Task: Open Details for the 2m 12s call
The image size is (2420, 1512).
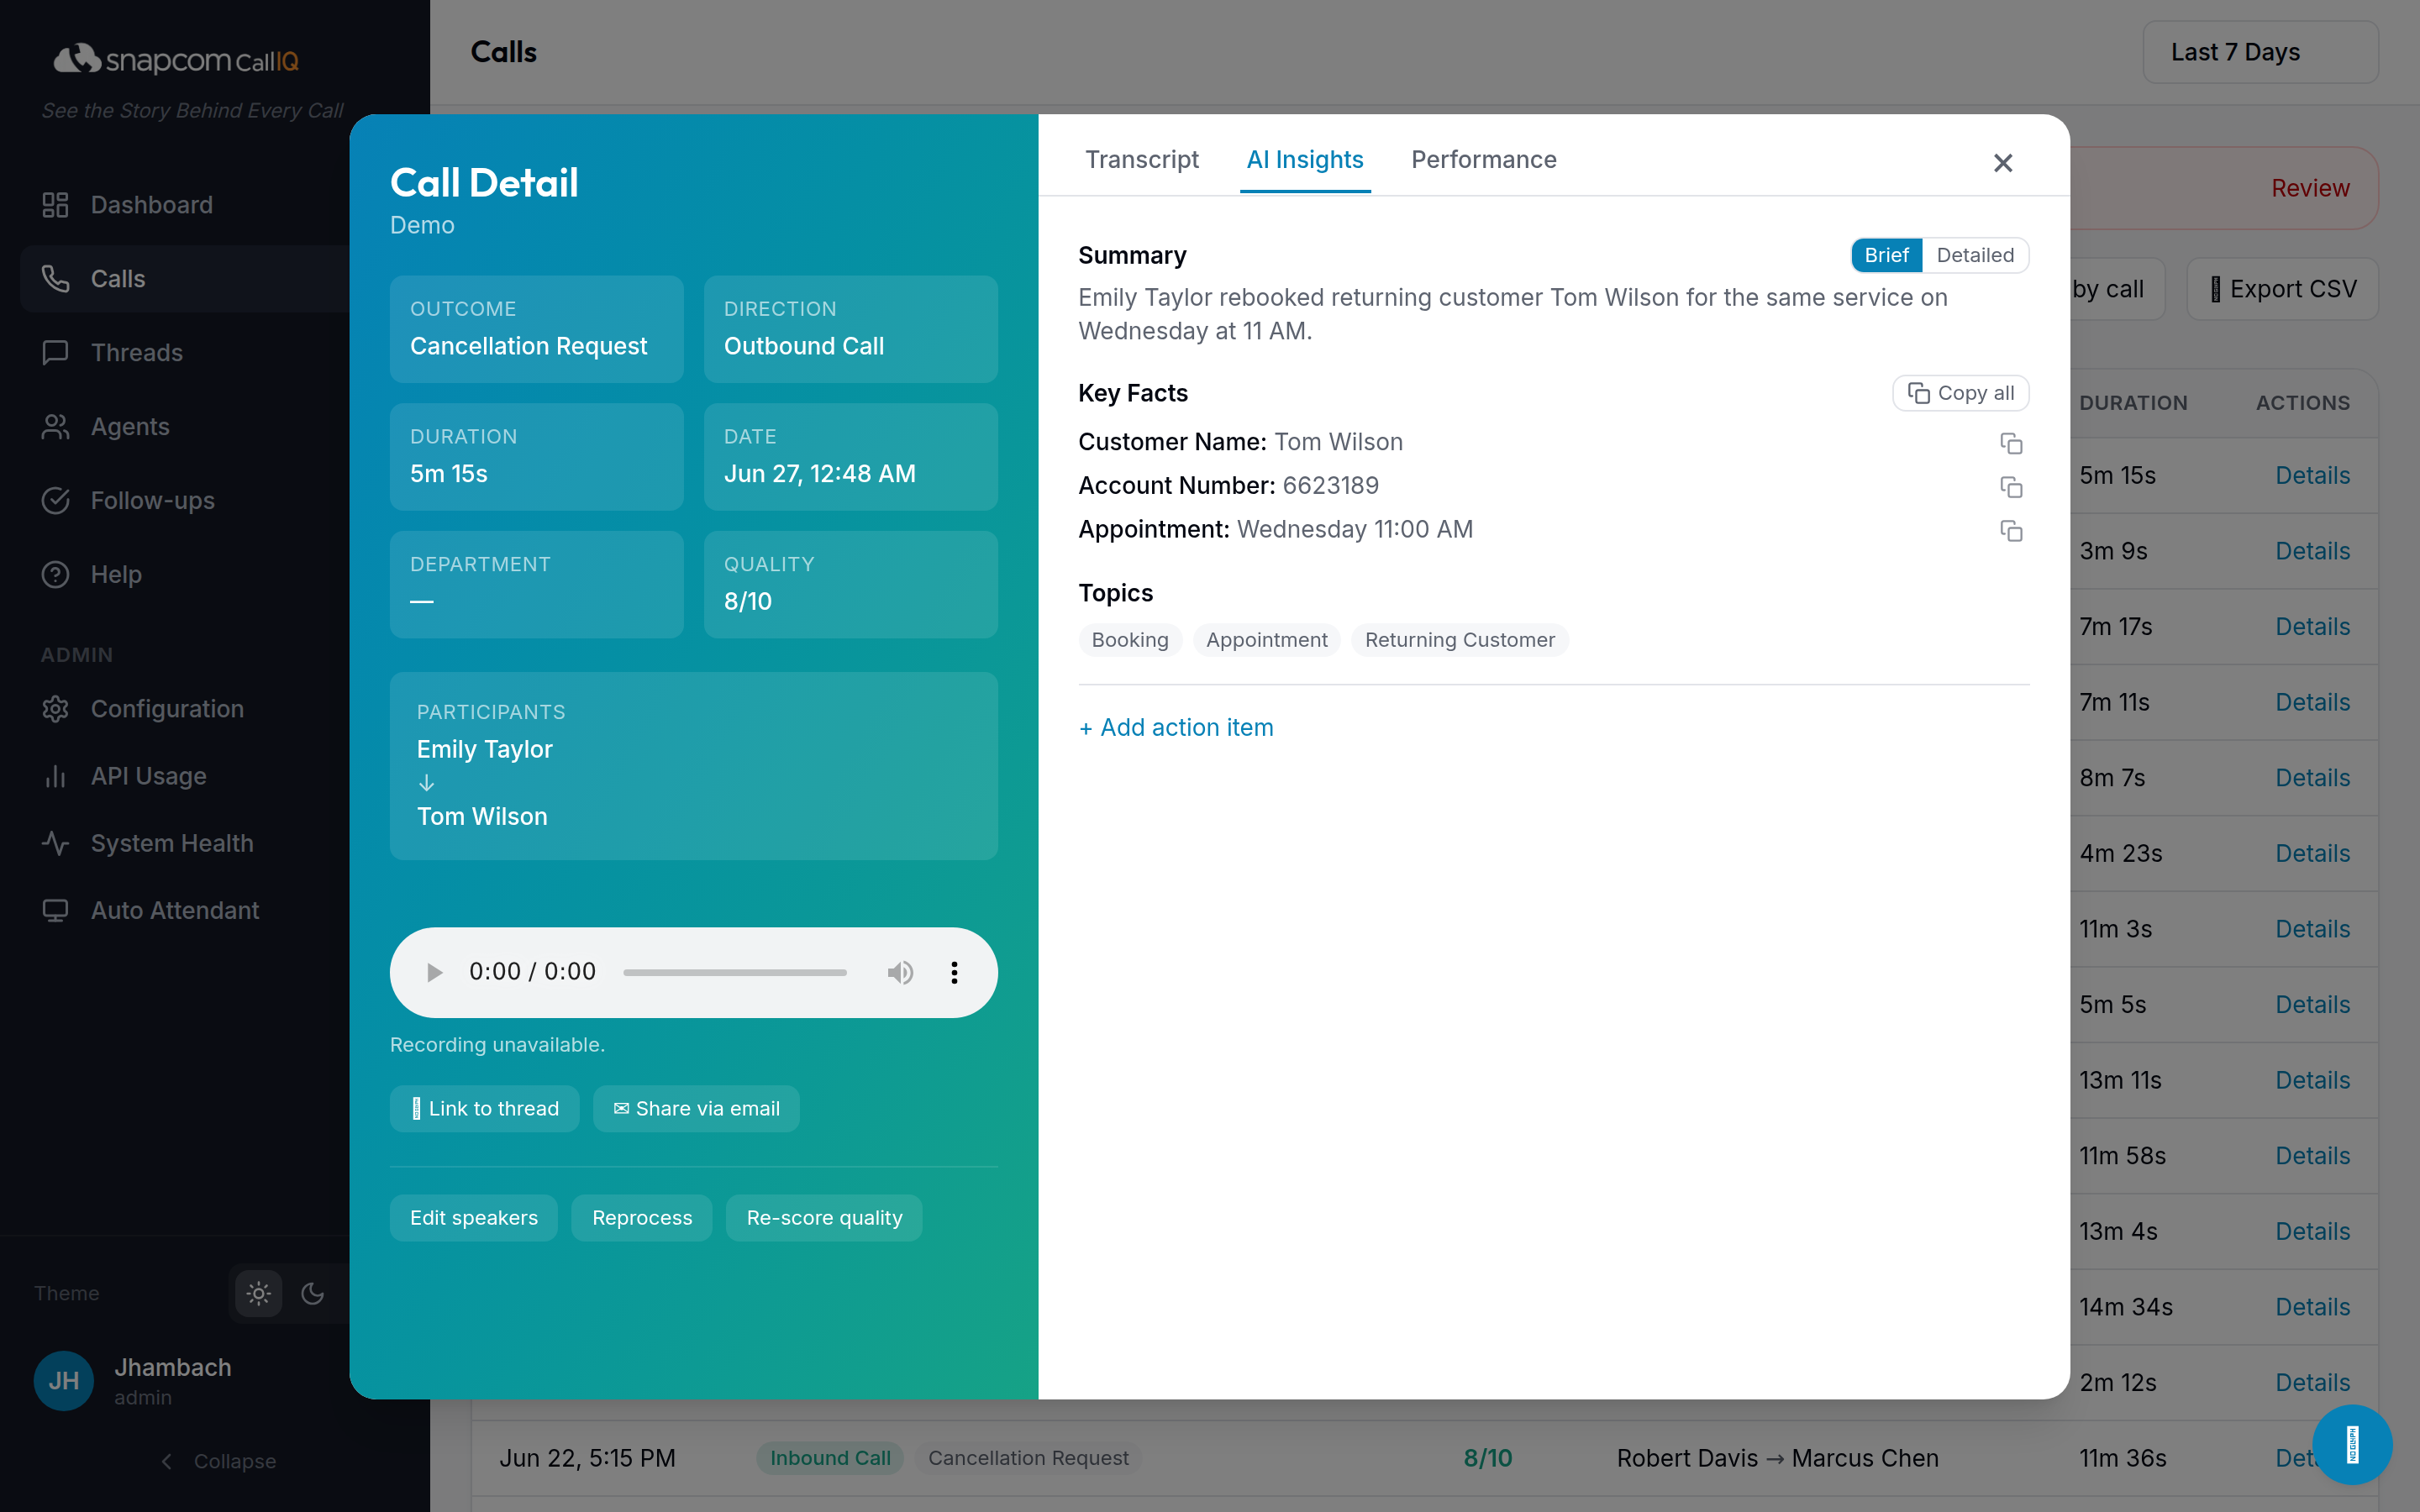Action: point(2312,1382)
